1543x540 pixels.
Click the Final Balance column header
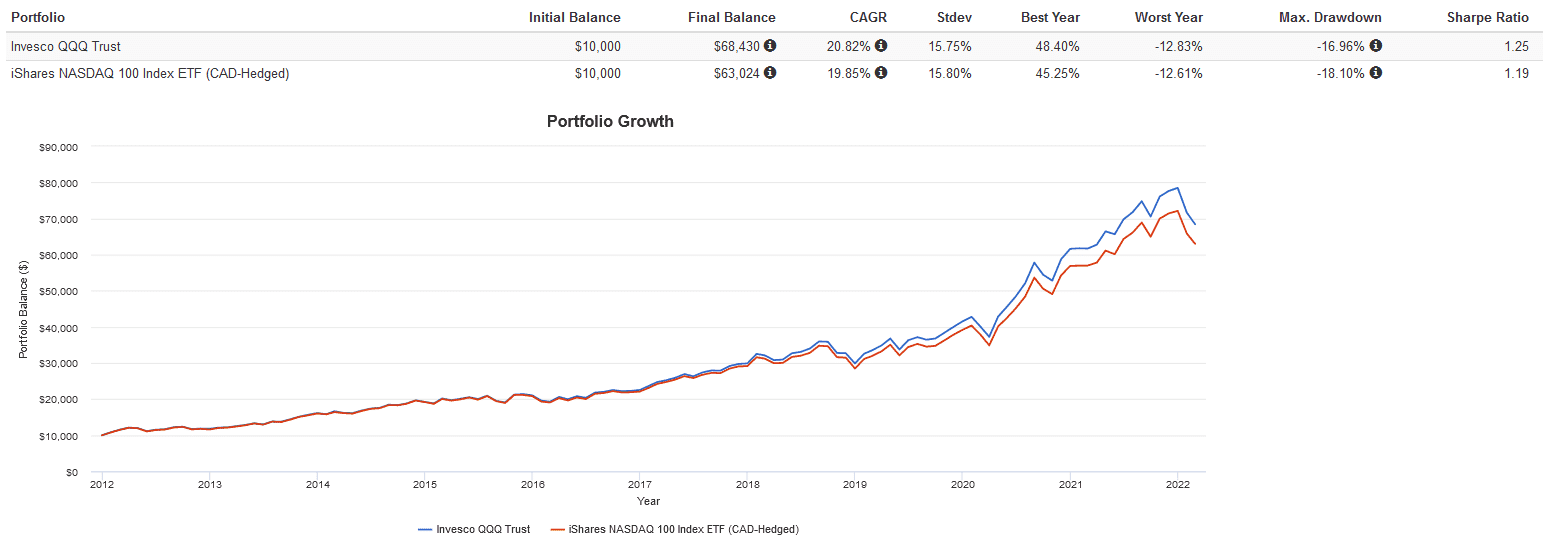click(732, 17)
